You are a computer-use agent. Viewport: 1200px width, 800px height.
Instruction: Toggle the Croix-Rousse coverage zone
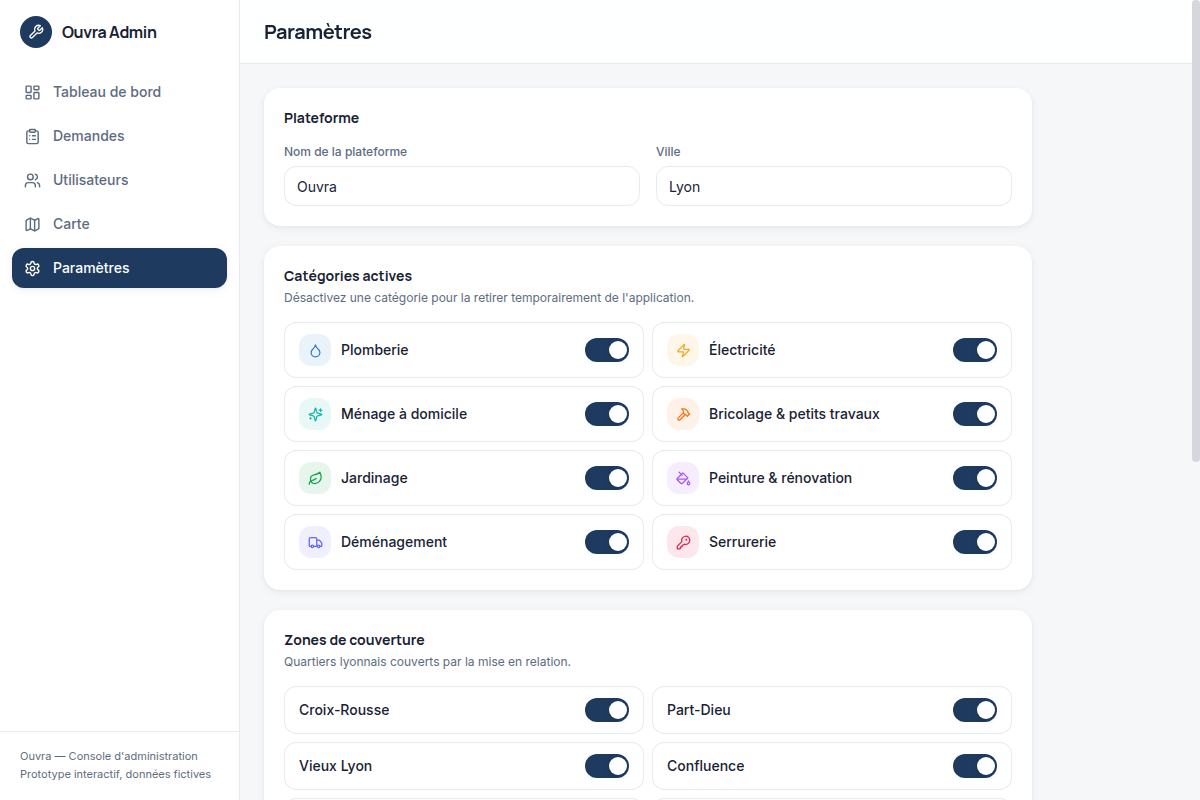point(607,710)
